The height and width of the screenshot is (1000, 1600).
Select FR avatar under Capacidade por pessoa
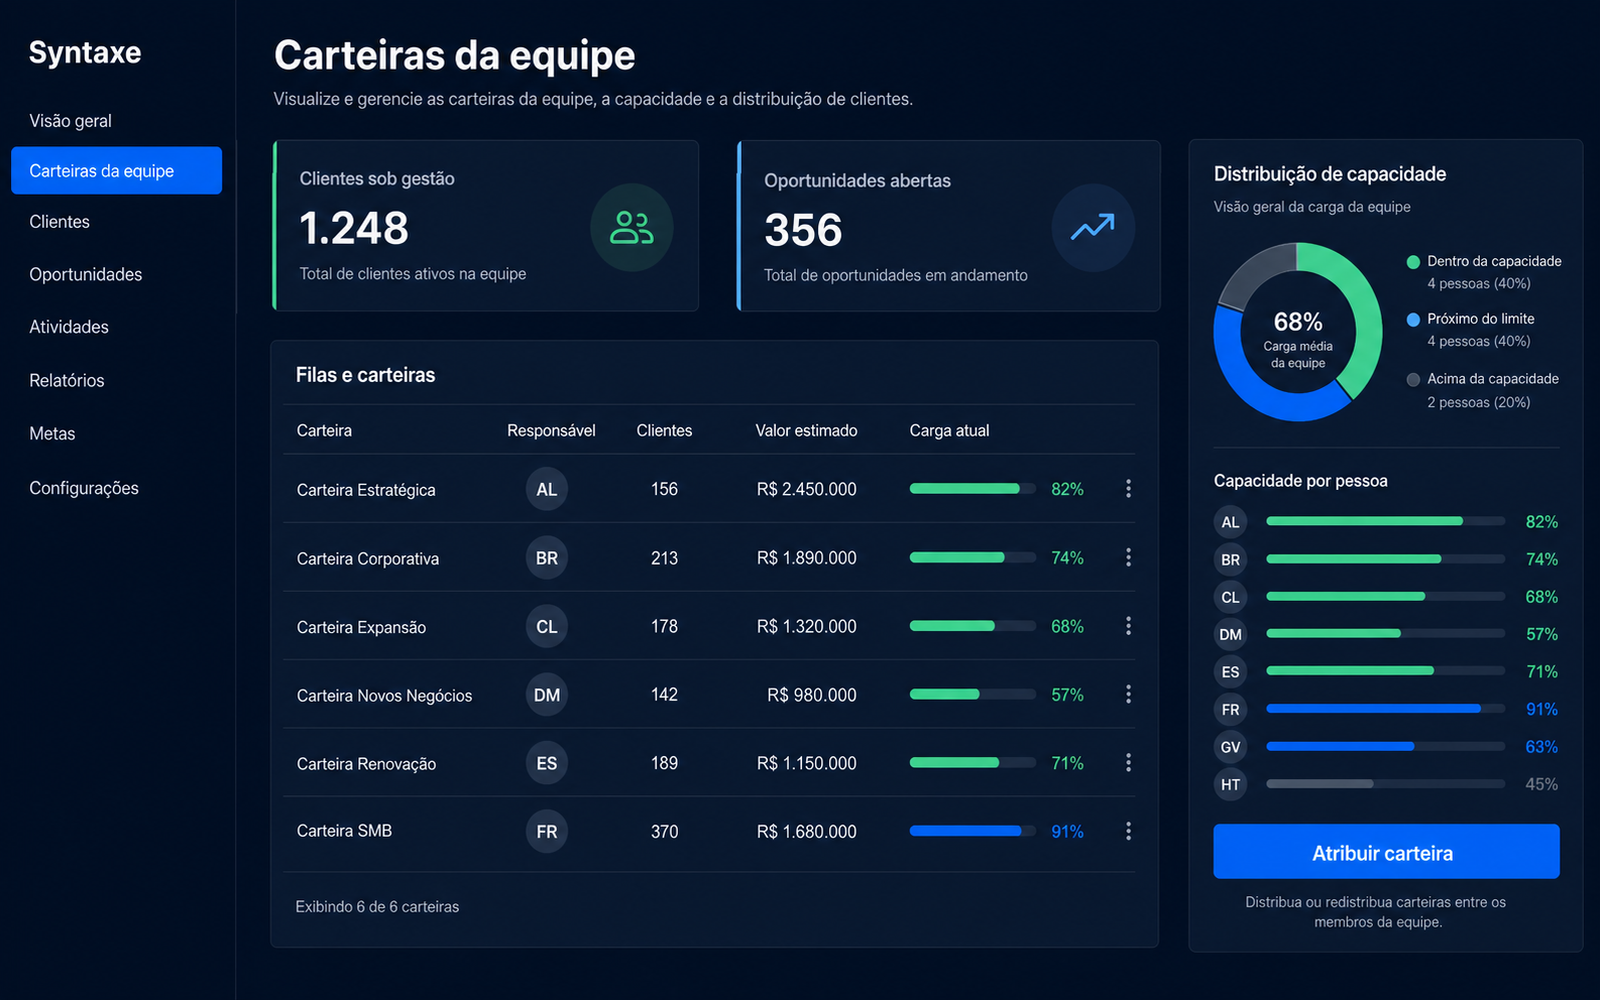click(x=1230, y=710)
